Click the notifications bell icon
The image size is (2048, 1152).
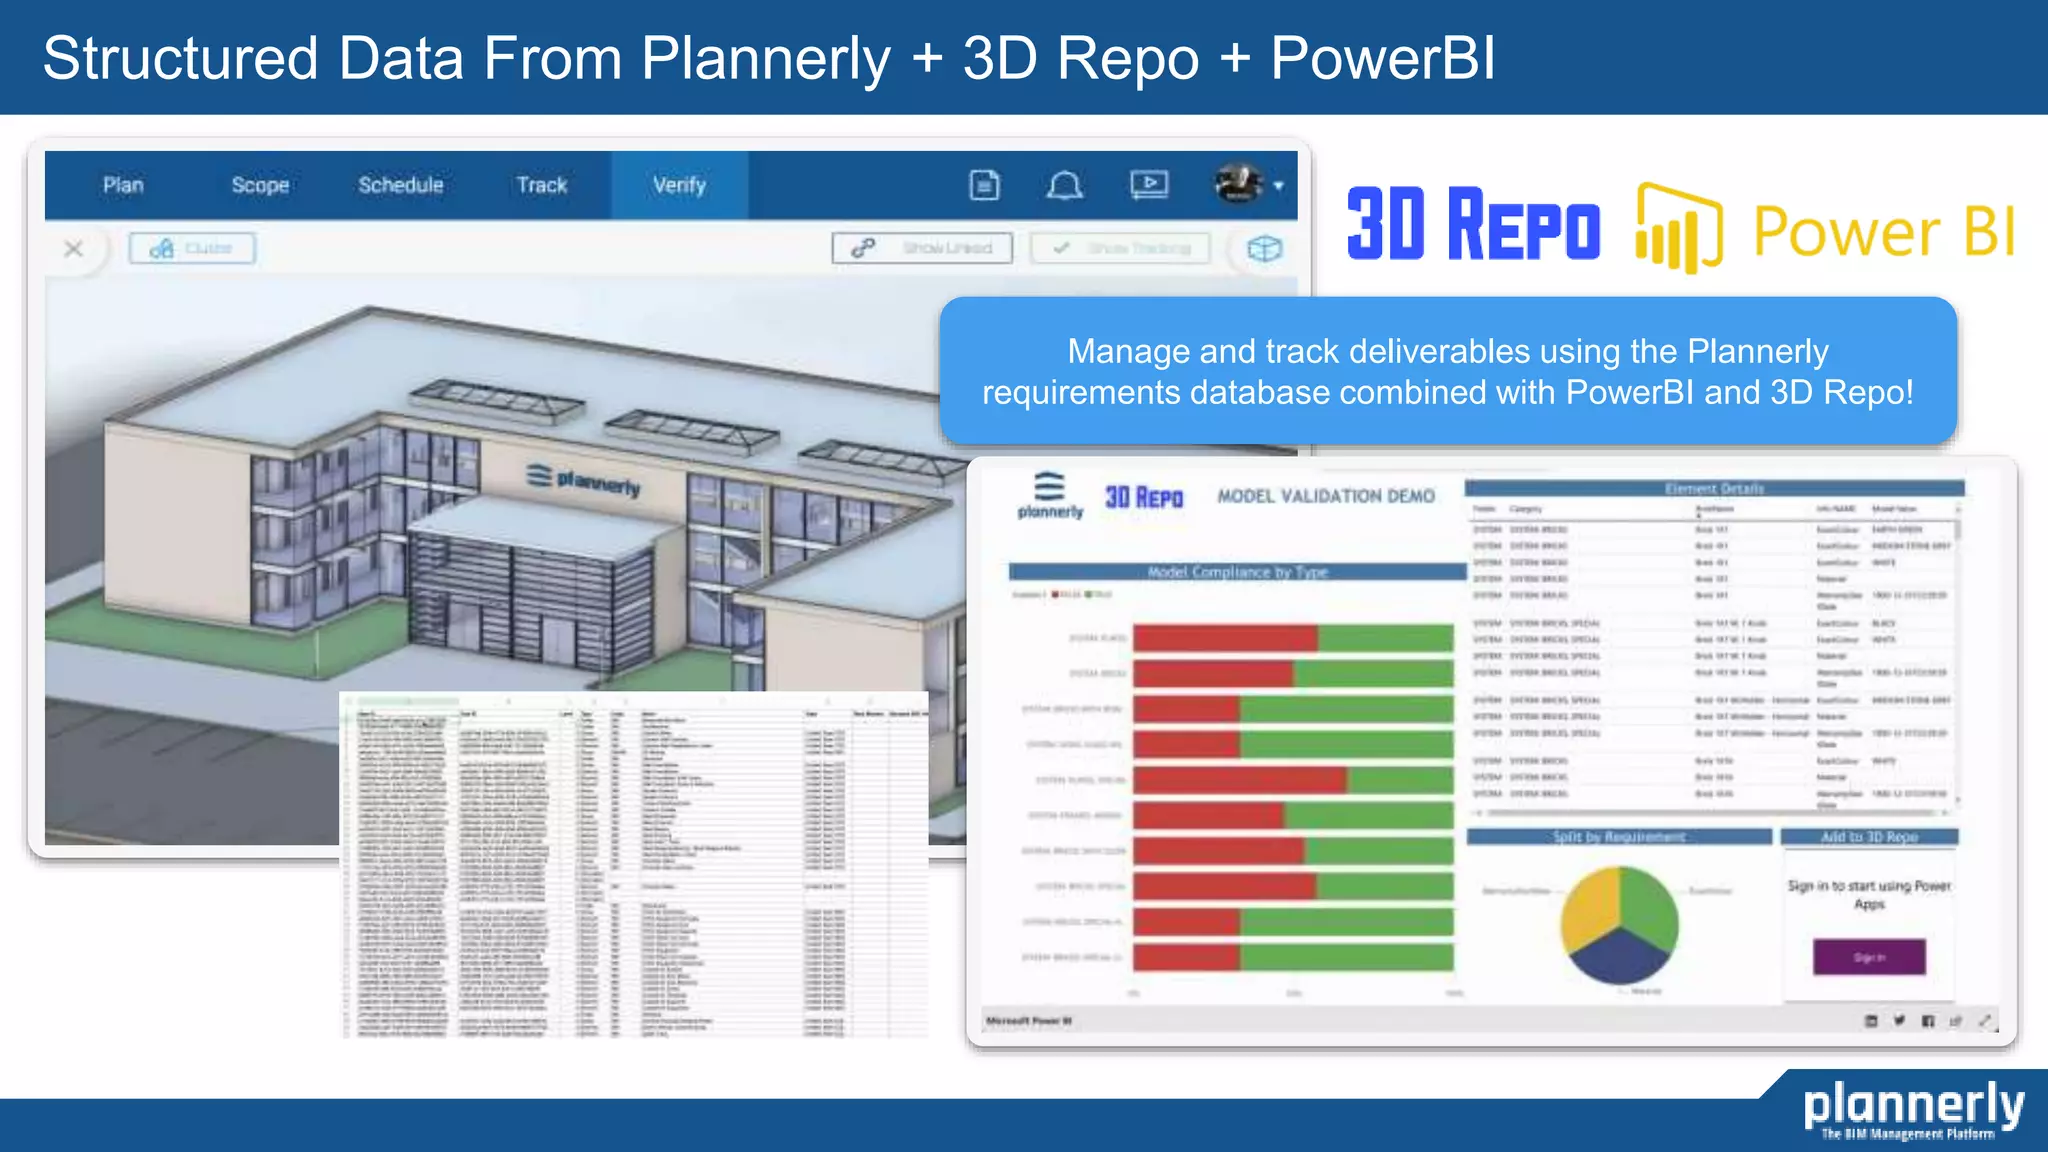[1064, 185]
